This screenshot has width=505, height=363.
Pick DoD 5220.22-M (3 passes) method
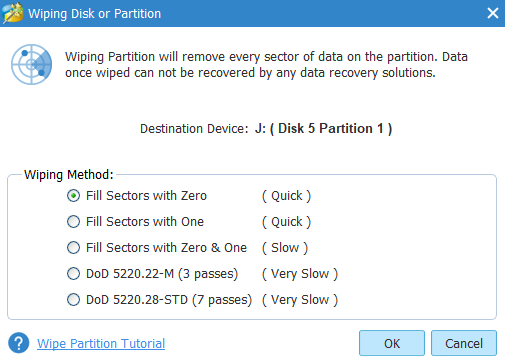(73, 274)
